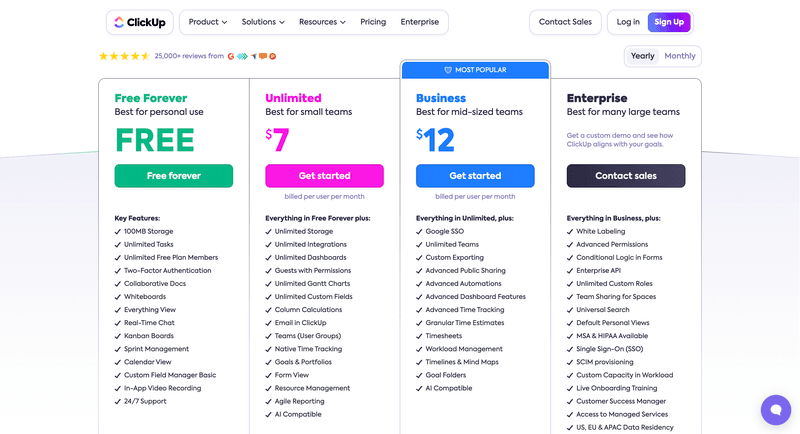This screenshot has width=800, height=434.
Task: Click Advanced Automations feature
Action: (x=463, y=284)
